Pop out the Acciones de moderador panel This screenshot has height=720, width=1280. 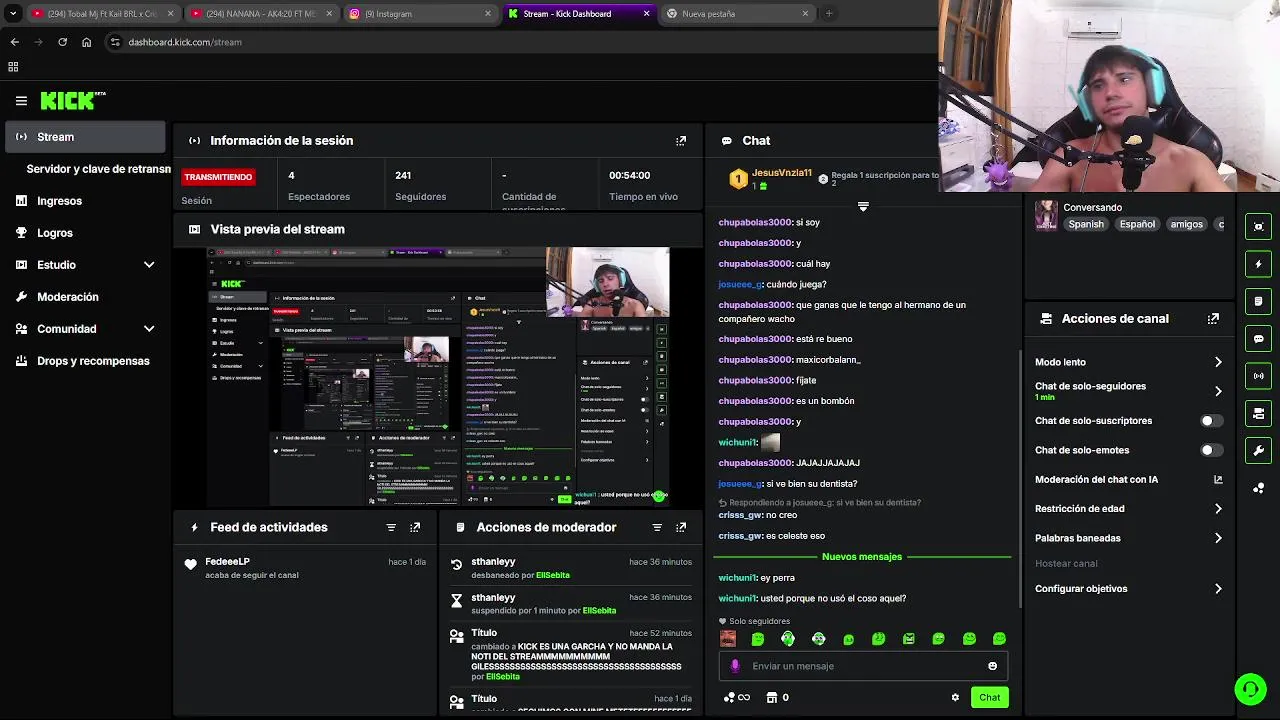(681, 527)
